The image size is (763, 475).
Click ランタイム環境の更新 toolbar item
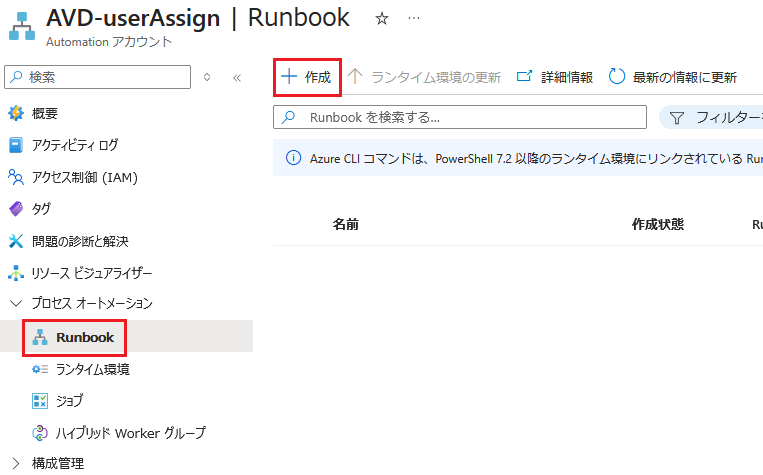pos(425,77)
